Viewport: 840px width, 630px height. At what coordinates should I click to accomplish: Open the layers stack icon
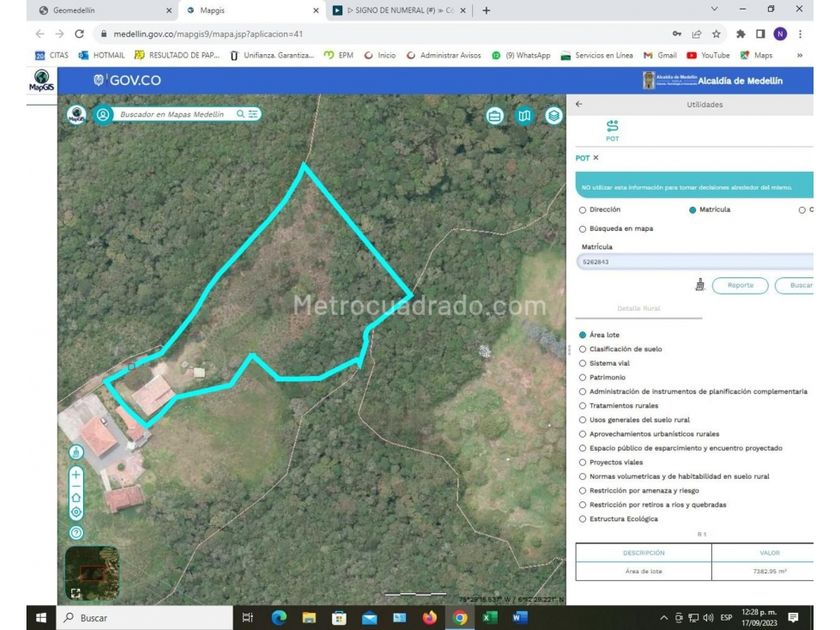coord(554,116)
